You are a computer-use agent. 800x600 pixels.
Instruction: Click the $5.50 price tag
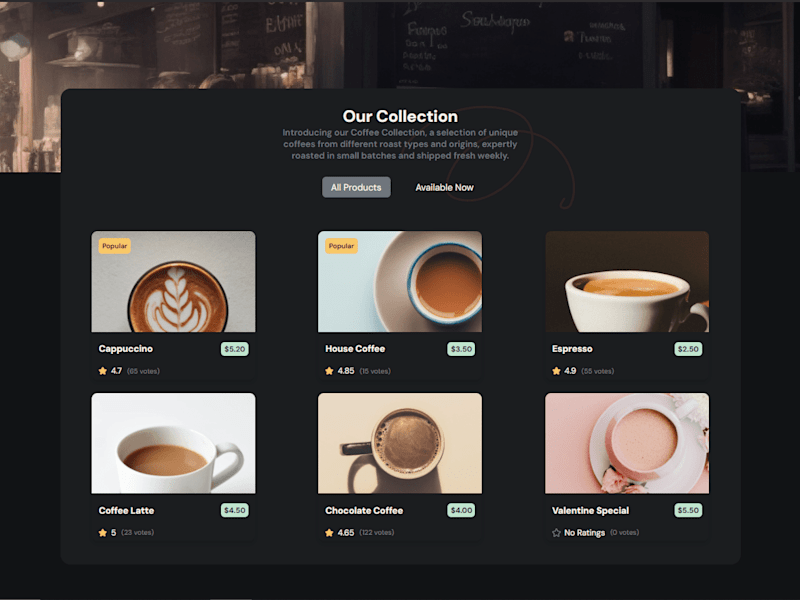pos(688,510)
